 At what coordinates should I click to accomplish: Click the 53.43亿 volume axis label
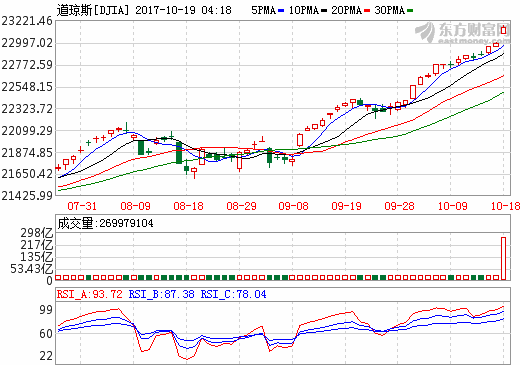[32, 269]
